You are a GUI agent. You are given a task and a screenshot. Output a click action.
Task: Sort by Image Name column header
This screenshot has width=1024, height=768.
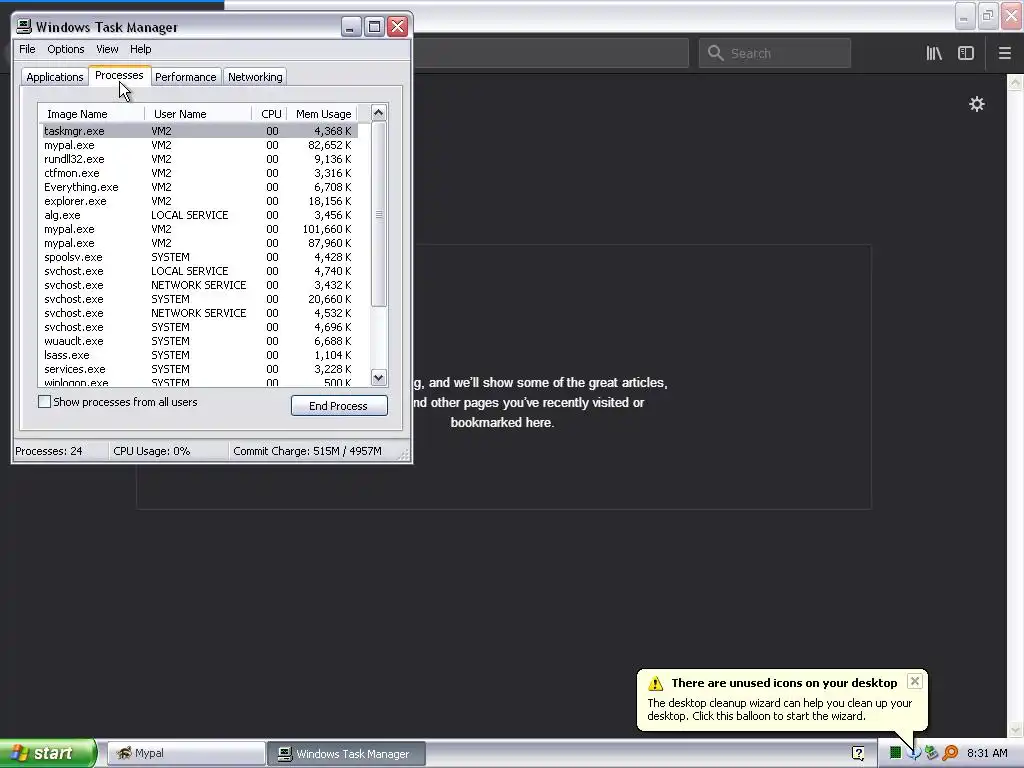click(x=91, y=114)
